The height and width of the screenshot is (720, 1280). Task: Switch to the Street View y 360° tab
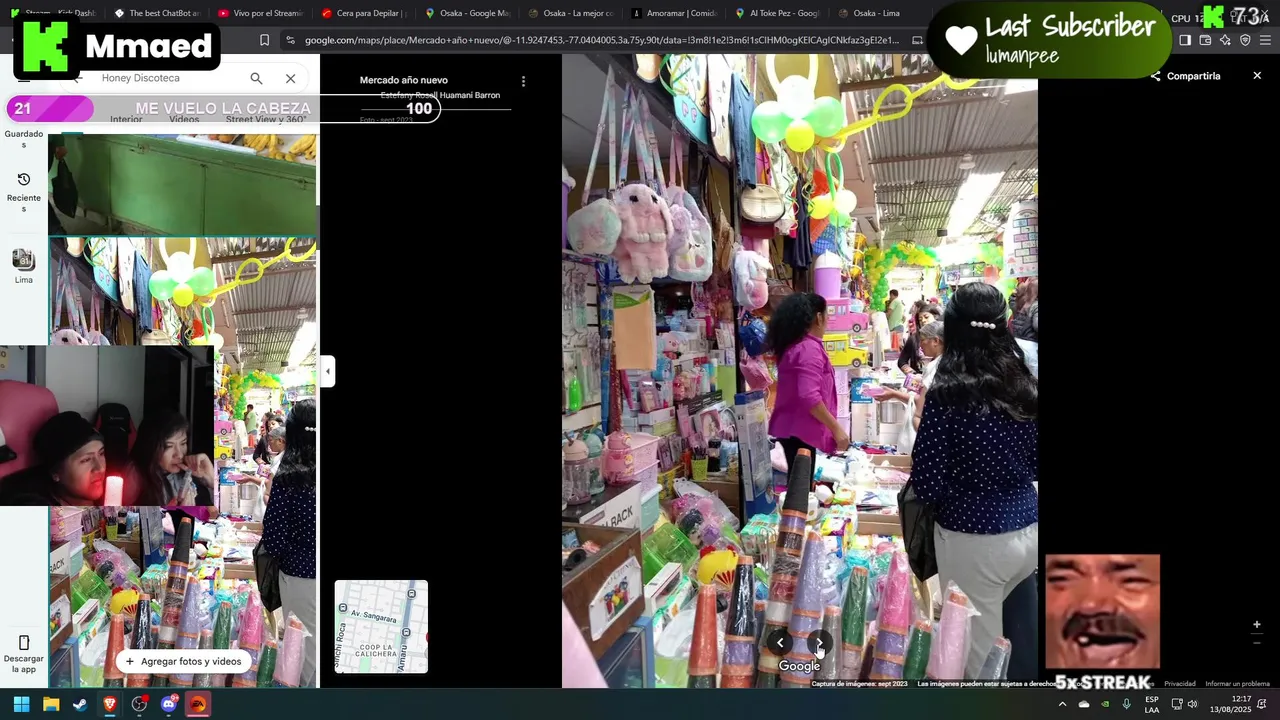(266, 119)
